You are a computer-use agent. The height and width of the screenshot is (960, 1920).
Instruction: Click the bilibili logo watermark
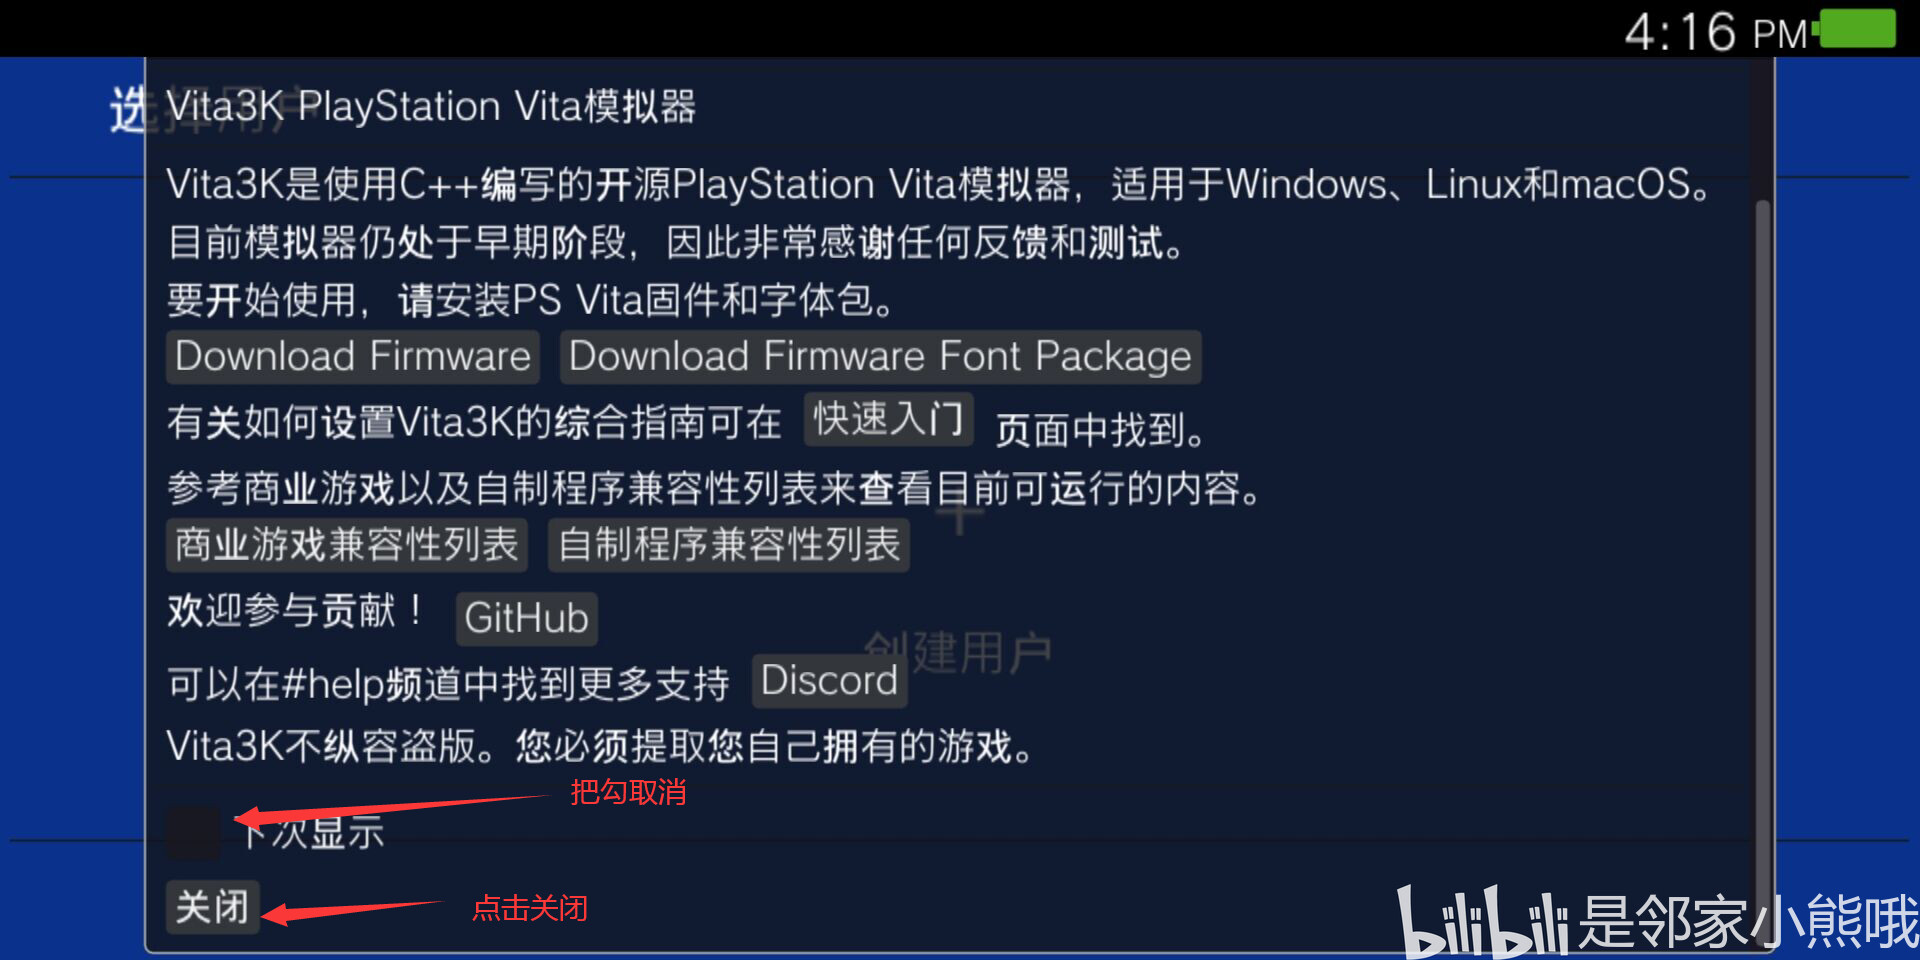pyautogui.click(x=1482, y=922)
